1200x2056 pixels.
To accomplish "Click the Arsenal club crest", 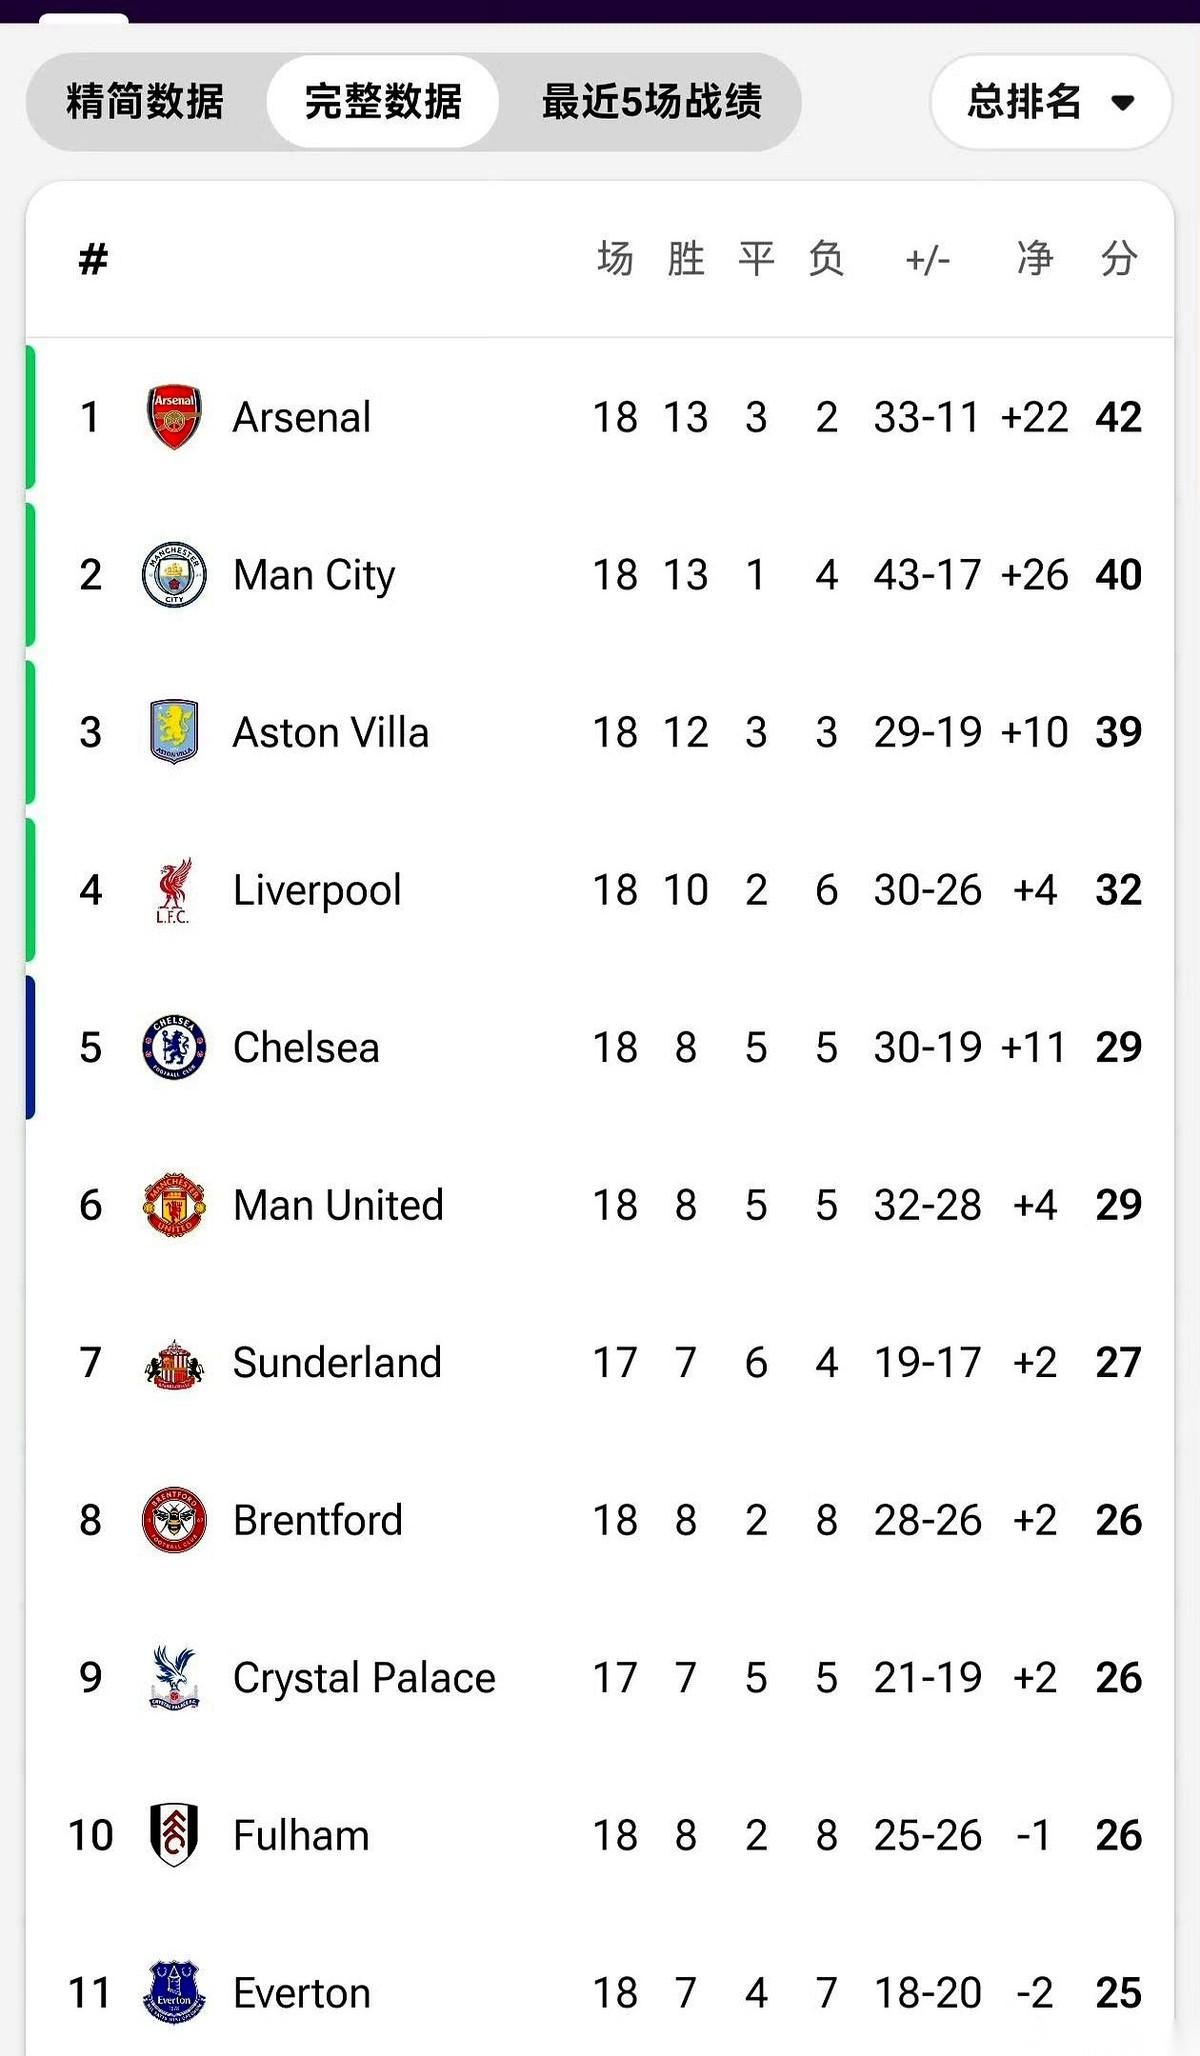I will (x=174, y=417).
